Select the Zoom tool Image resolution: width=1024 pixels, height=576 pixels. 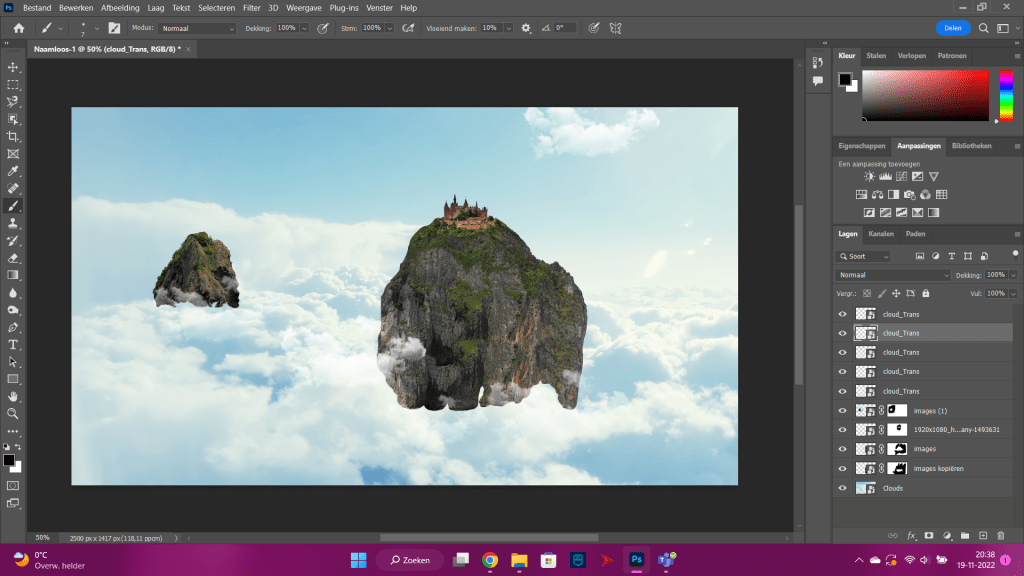(x=13, y=413)
